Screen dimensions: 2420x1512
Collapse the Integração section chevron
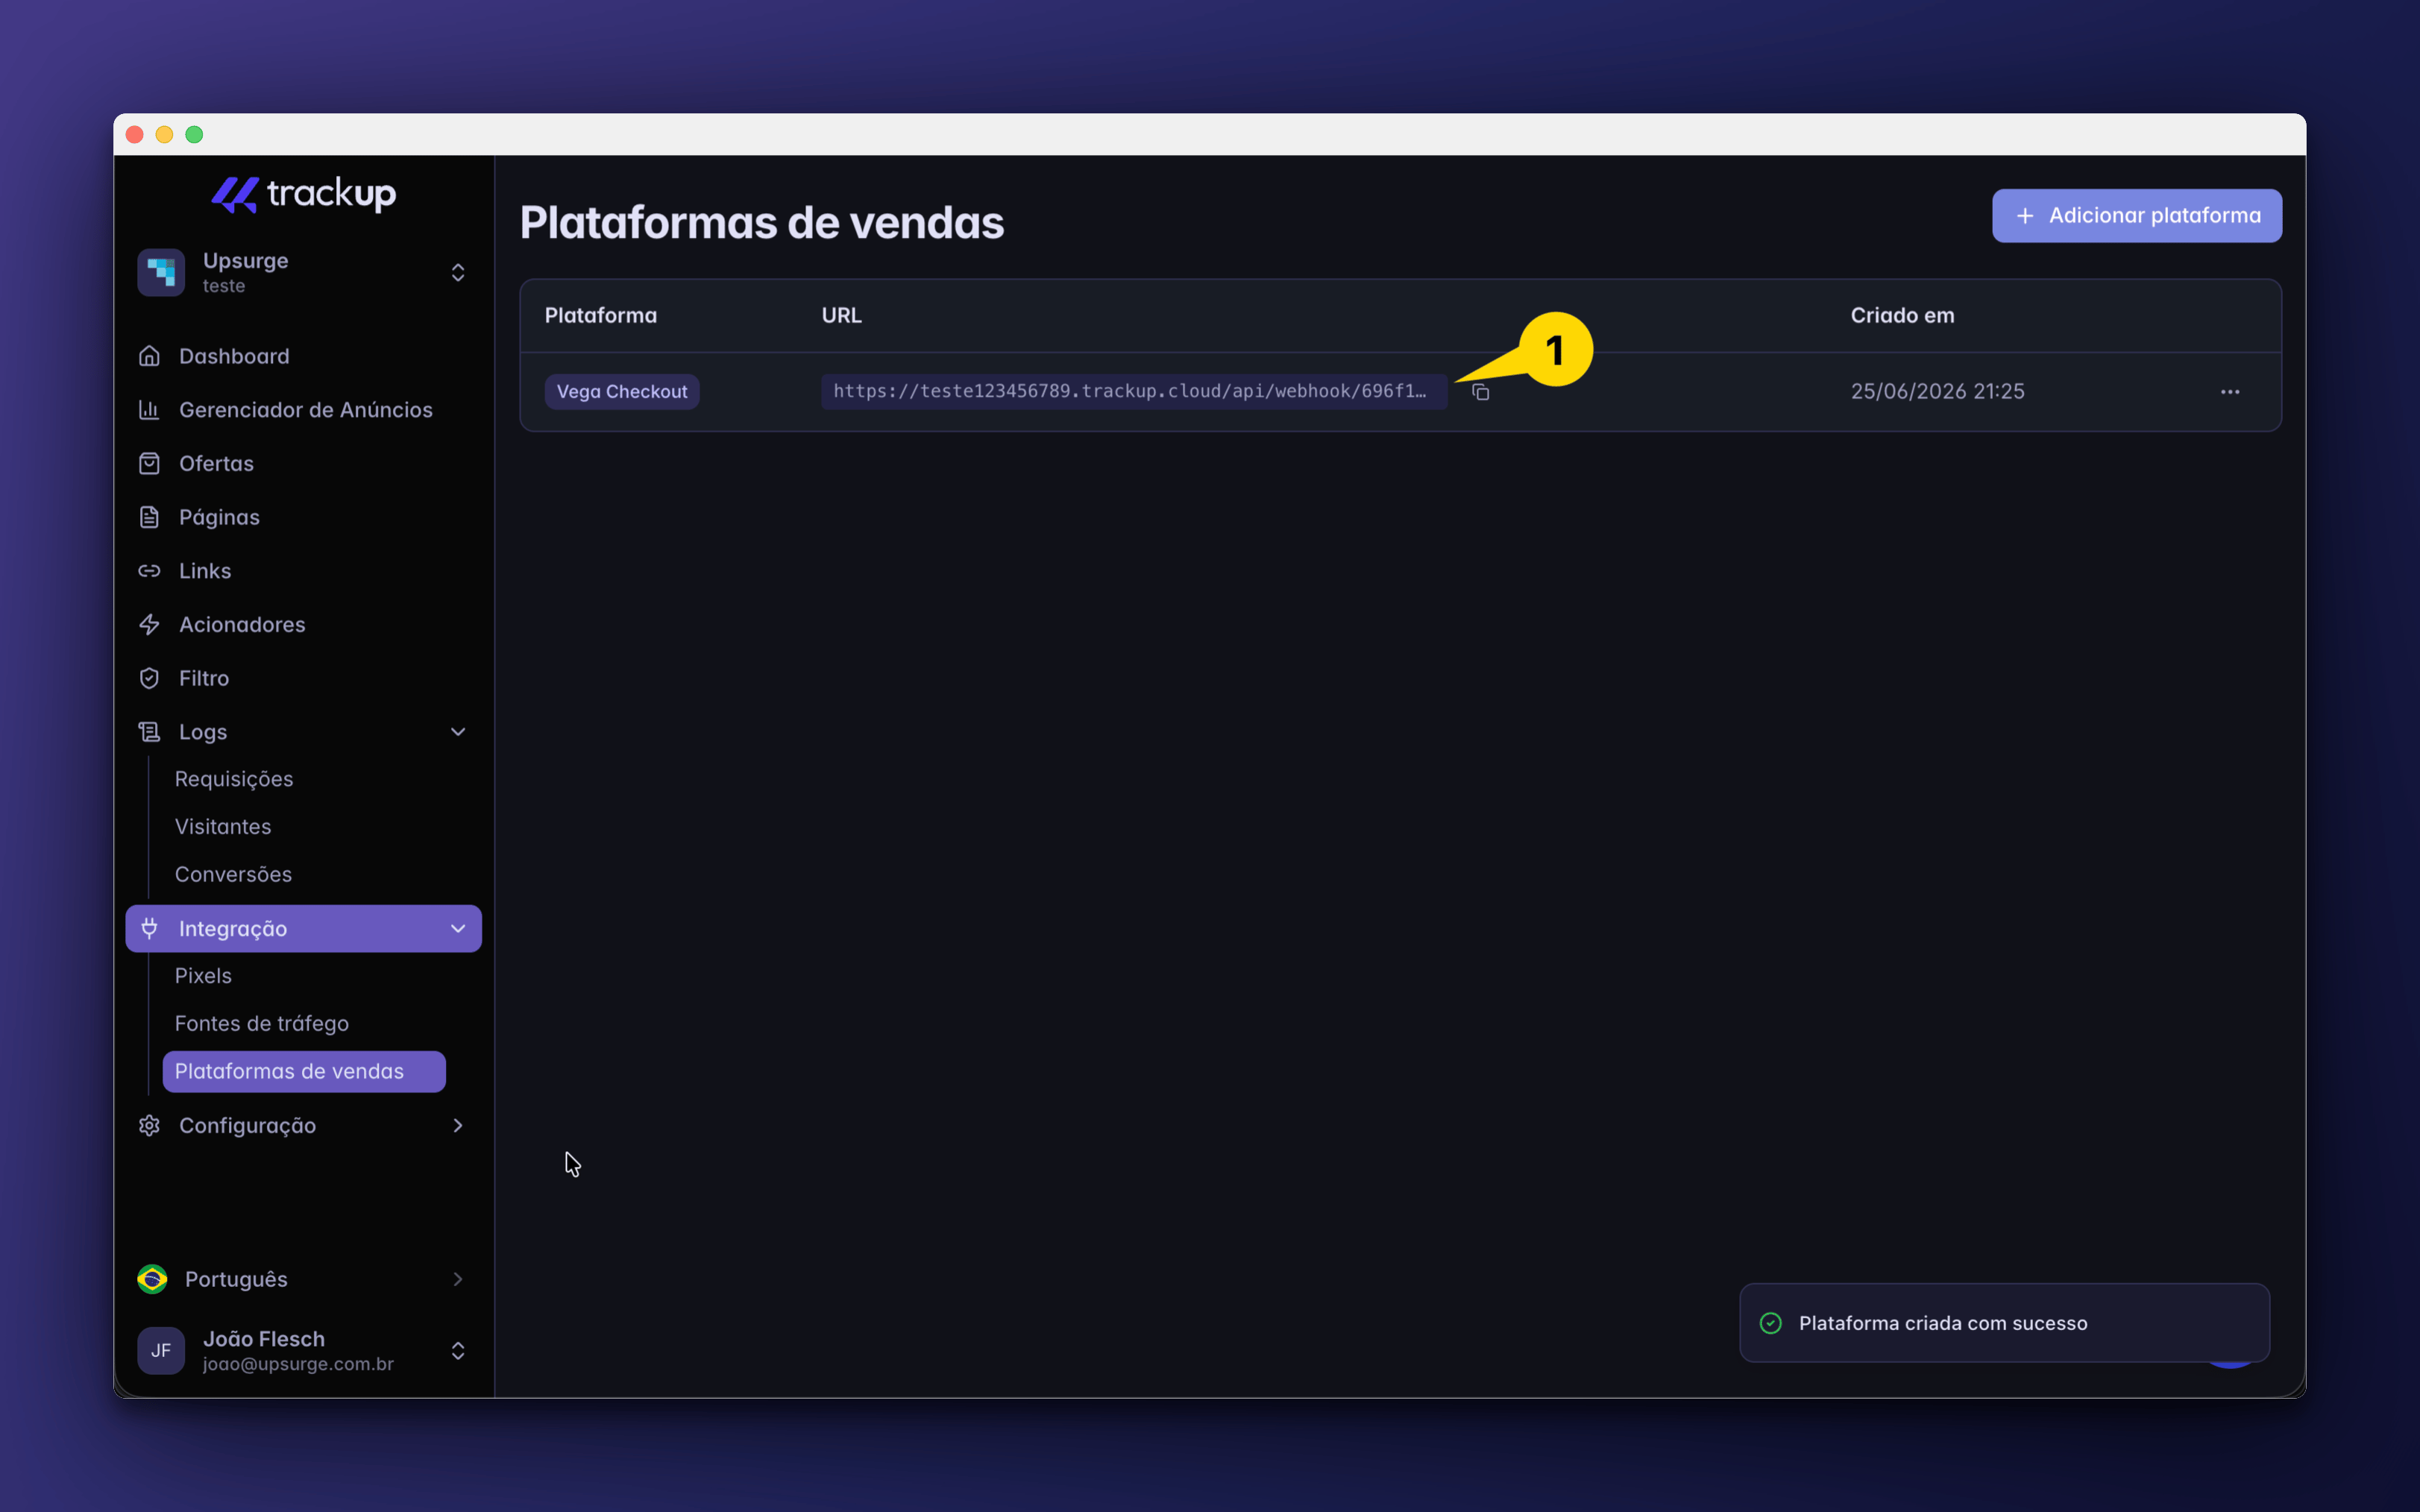click(x=458, y=929)
